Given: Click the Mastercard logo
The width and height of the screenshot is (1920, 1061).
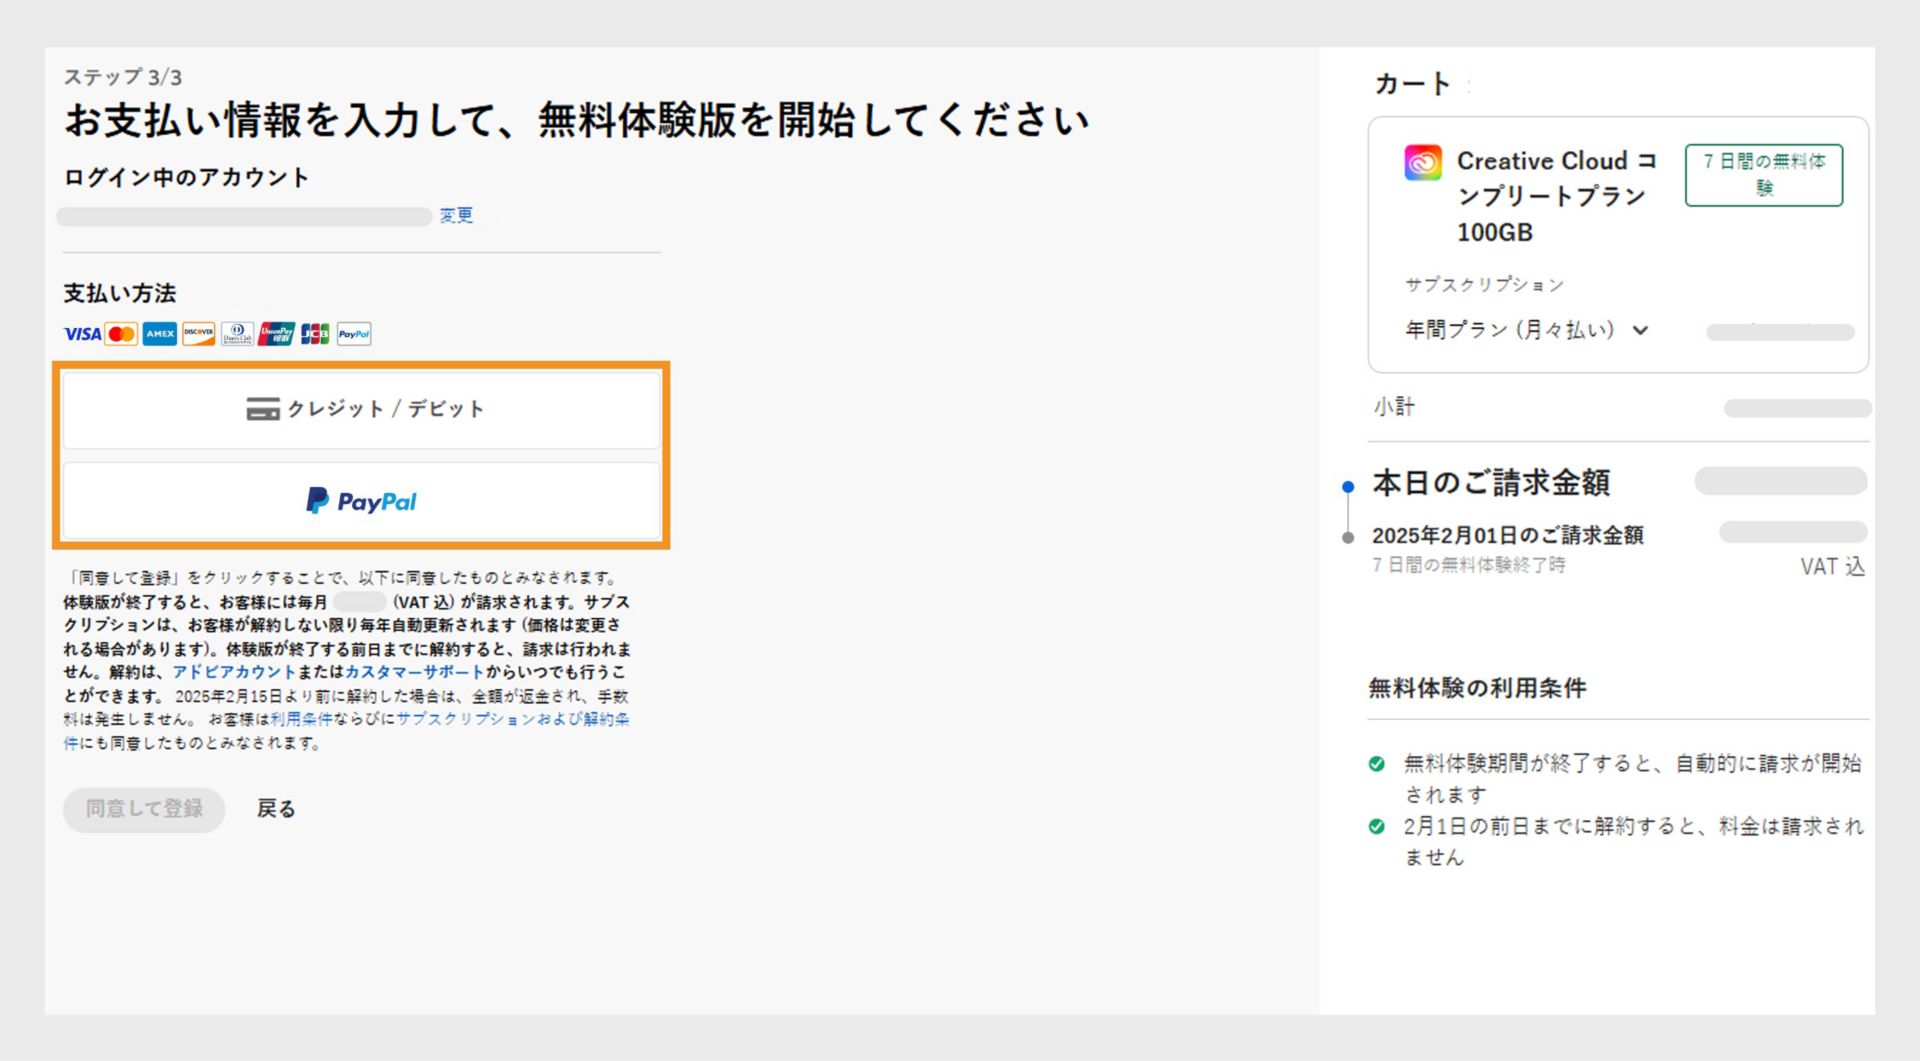Looking at the screenshot, I should (x=121, y=334).
